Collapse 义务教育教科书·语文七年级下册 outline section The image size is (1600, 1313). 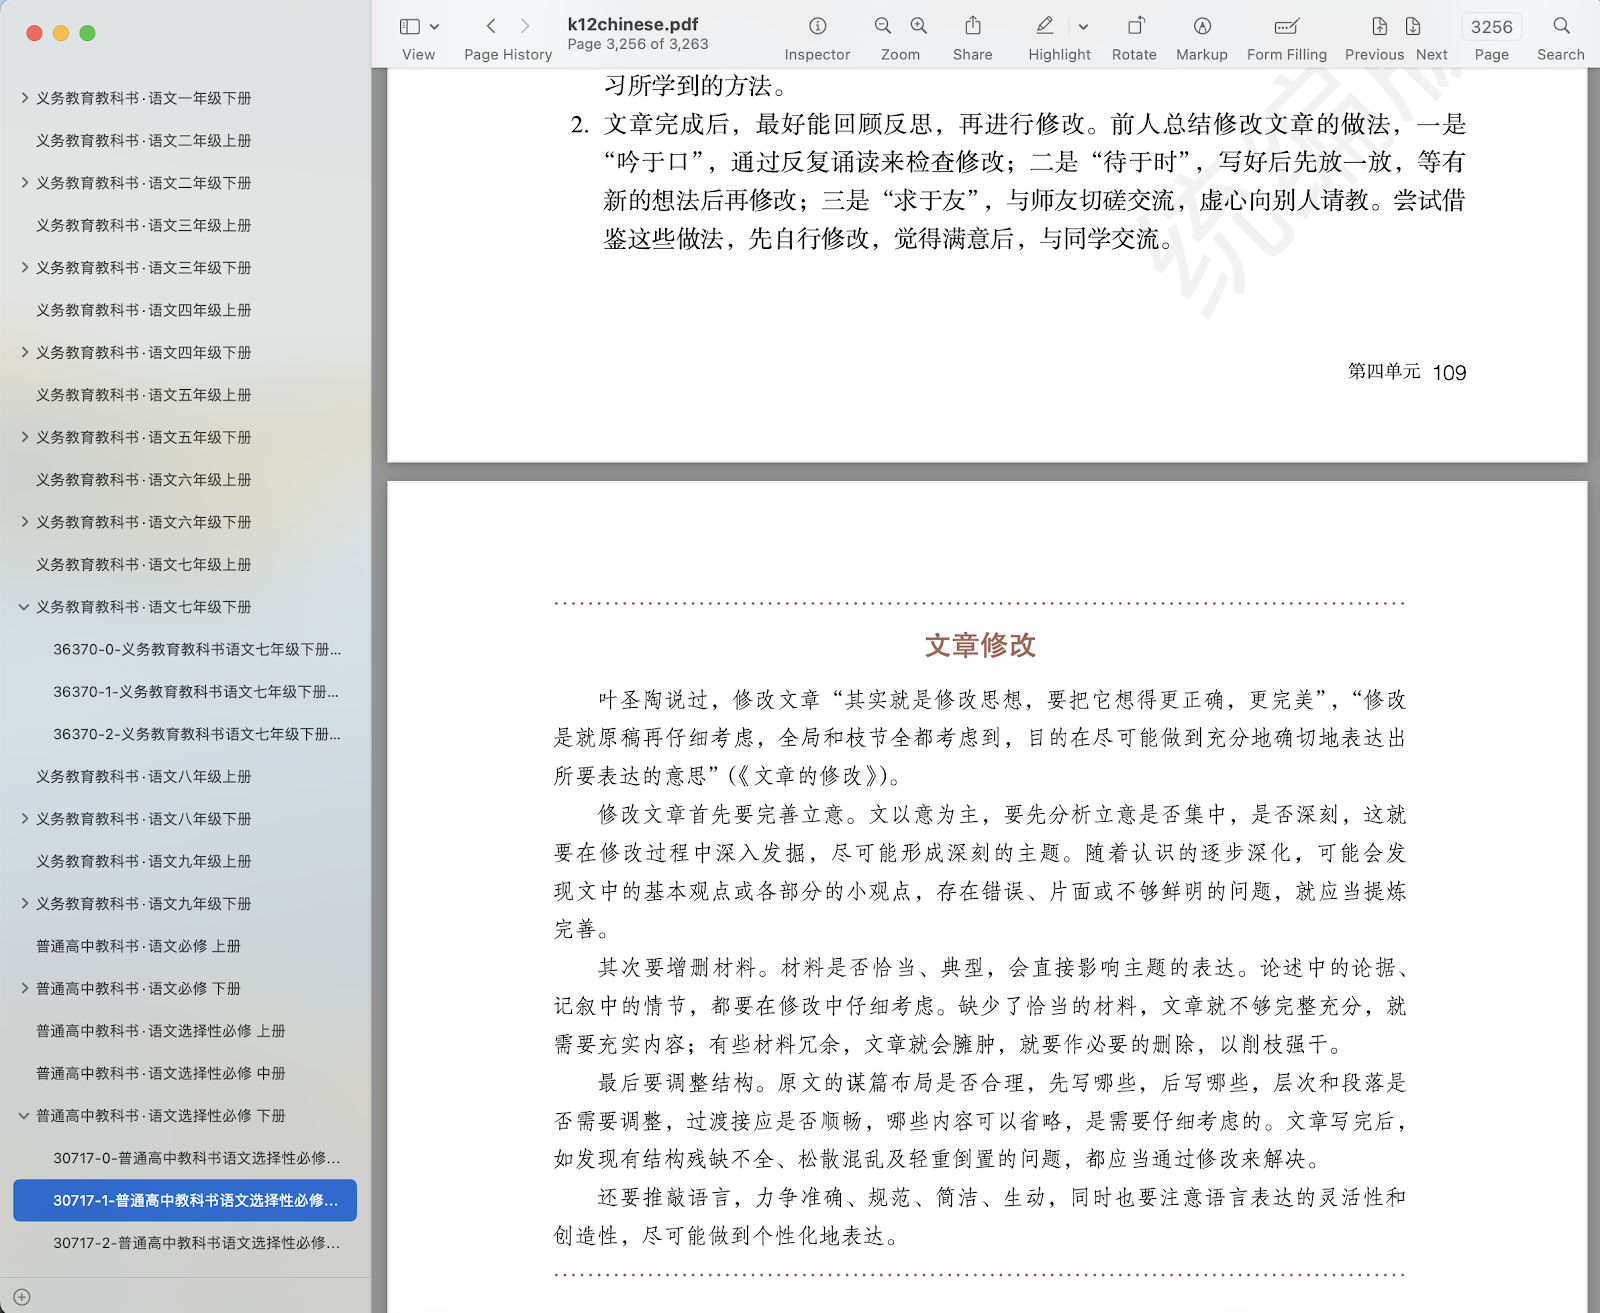click(x=24, y=607)
